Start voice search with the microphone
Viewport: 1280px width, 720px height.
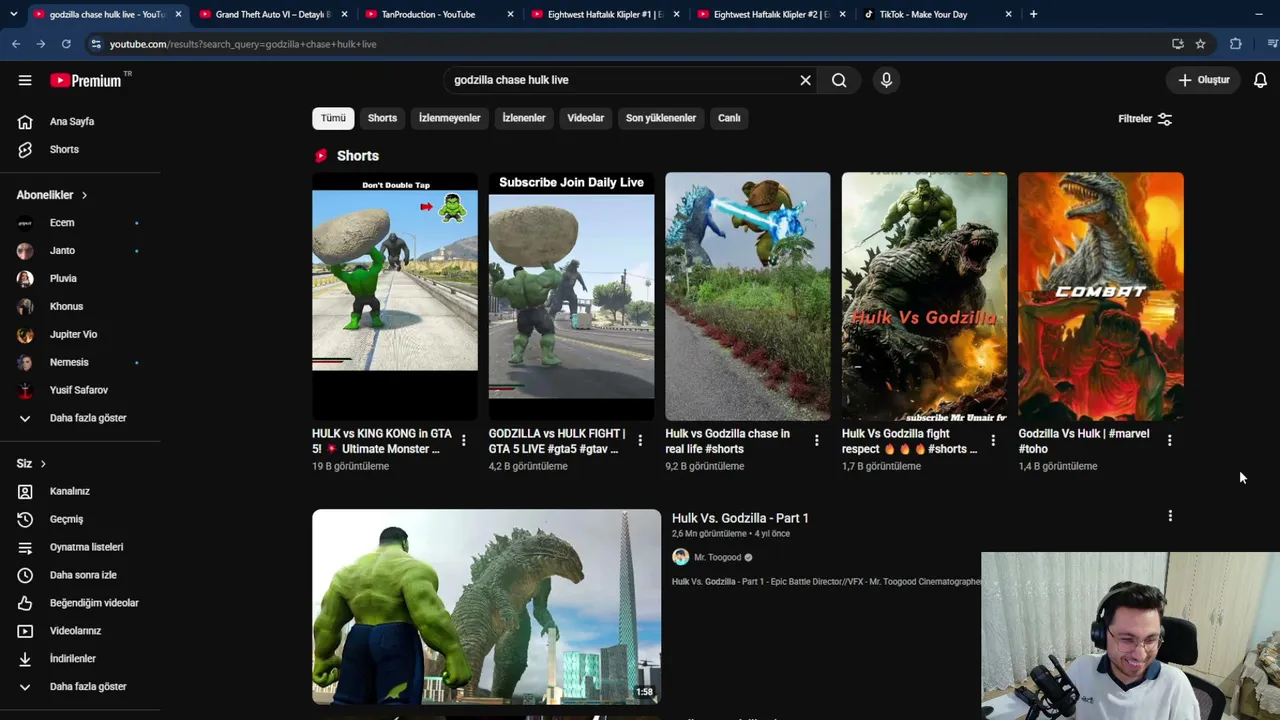tap(886, 80)
